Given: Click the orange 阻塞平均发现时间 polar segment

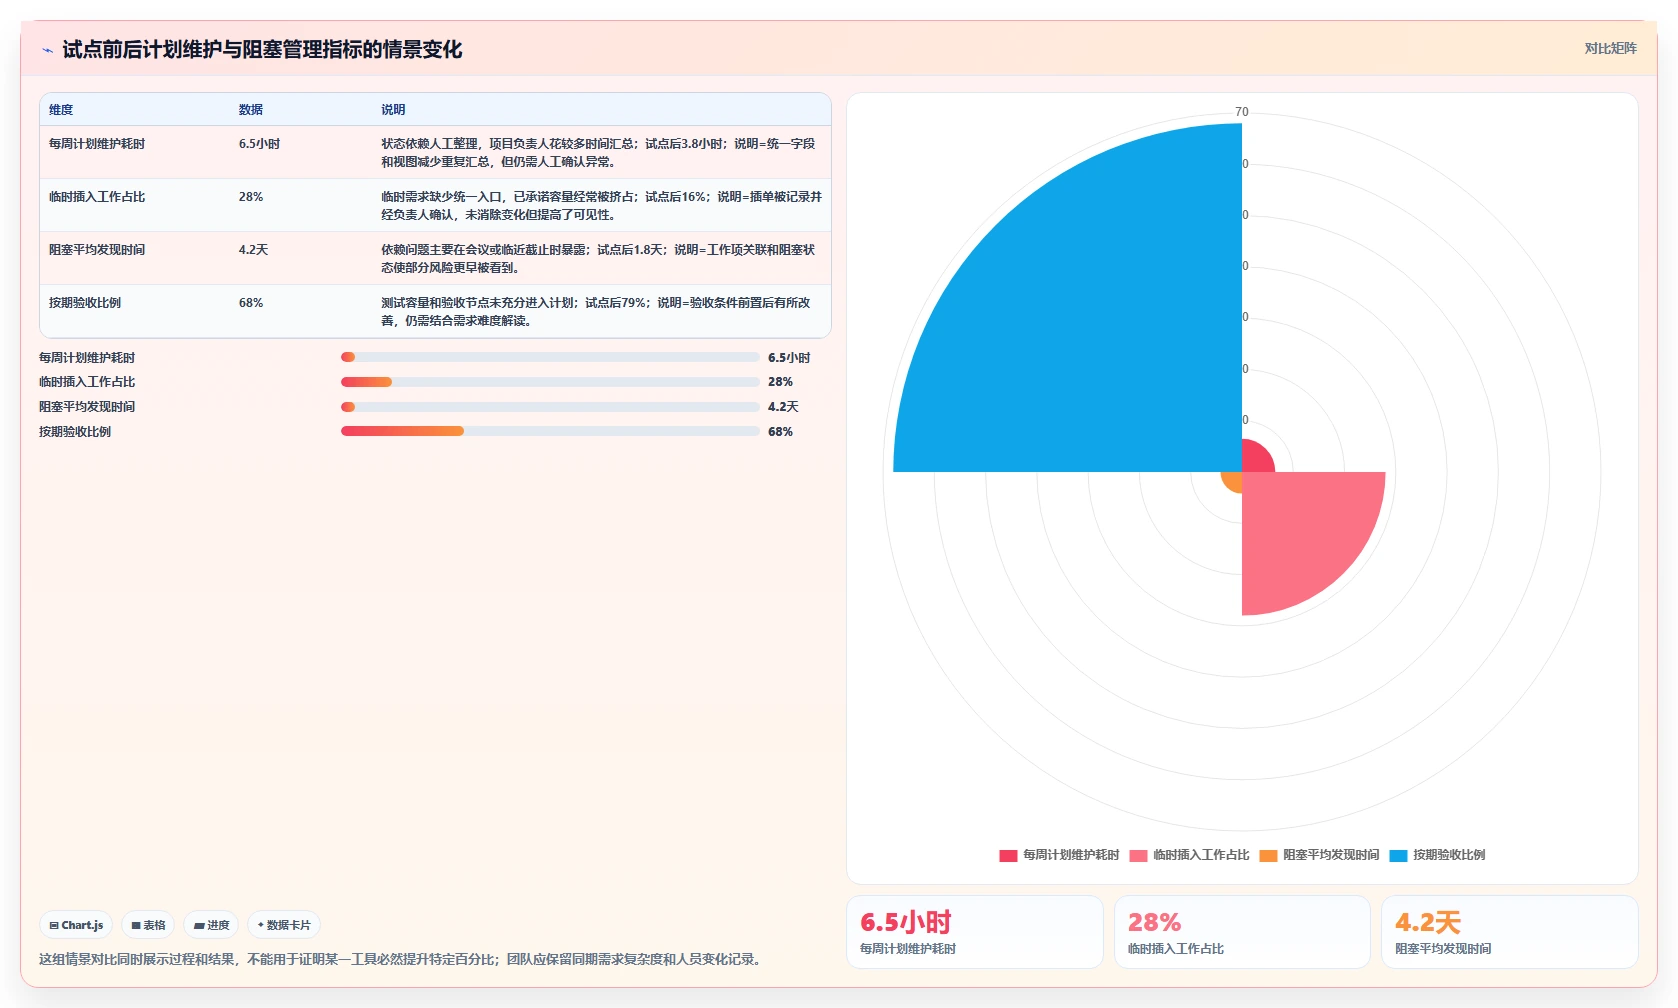Looking at the screenshot, I should click(1233, 481).
